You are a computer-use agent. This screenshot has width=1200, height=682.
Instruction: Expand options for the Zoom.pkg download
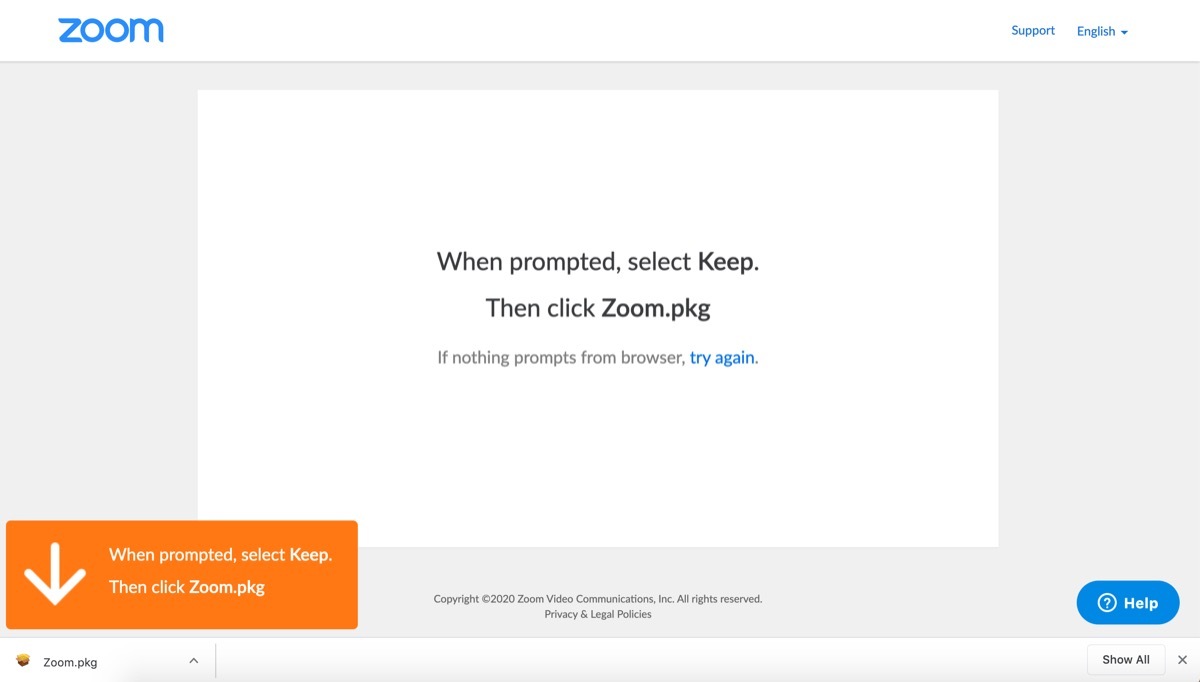click(x=193, y=661)
